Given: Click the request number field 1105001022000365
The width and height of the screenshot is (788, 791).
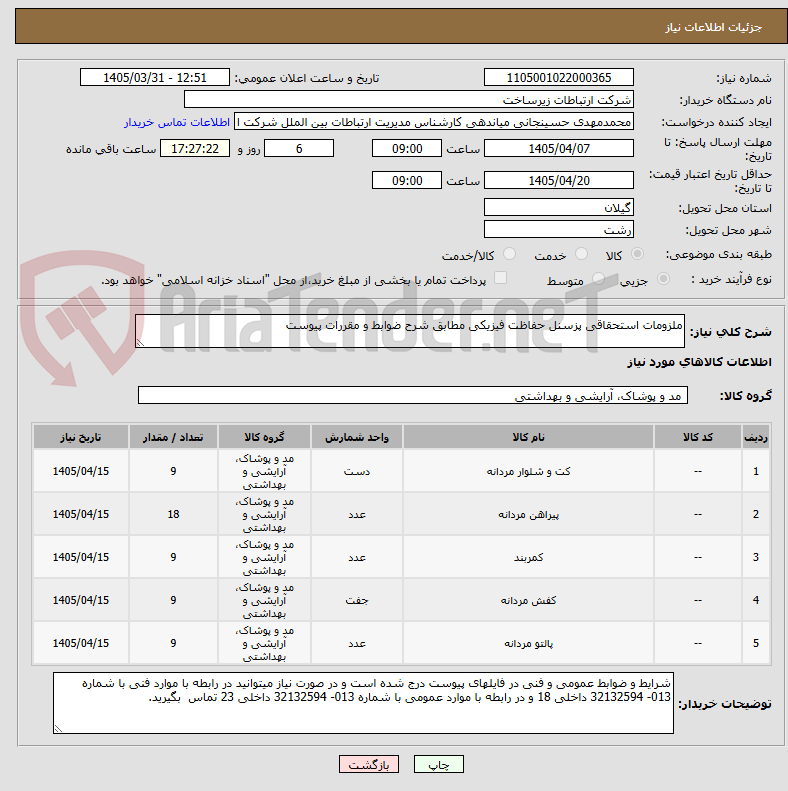Looking at the screenshot, I should (x=558, y=78).
